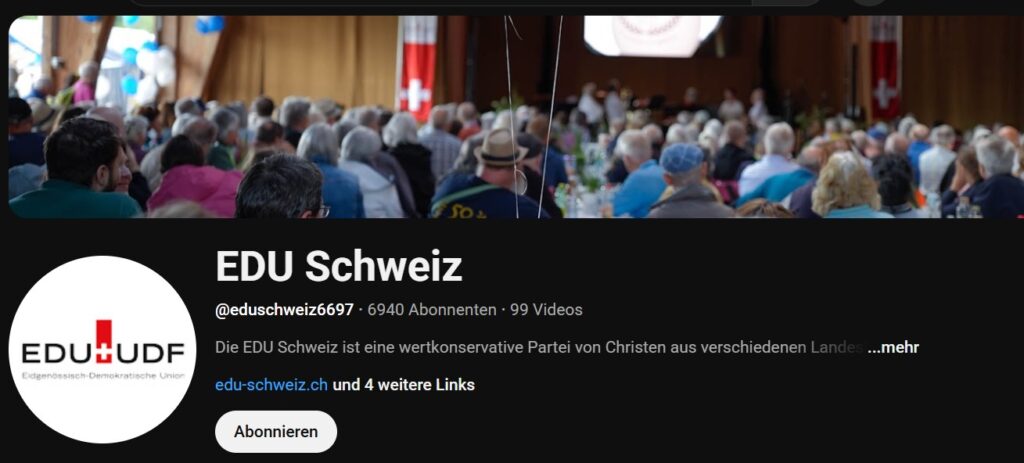The width and height of the screenshot is (1024, 463).
Task: Click the left Swiss flag in banner
Action: click(x=416, y=69)
